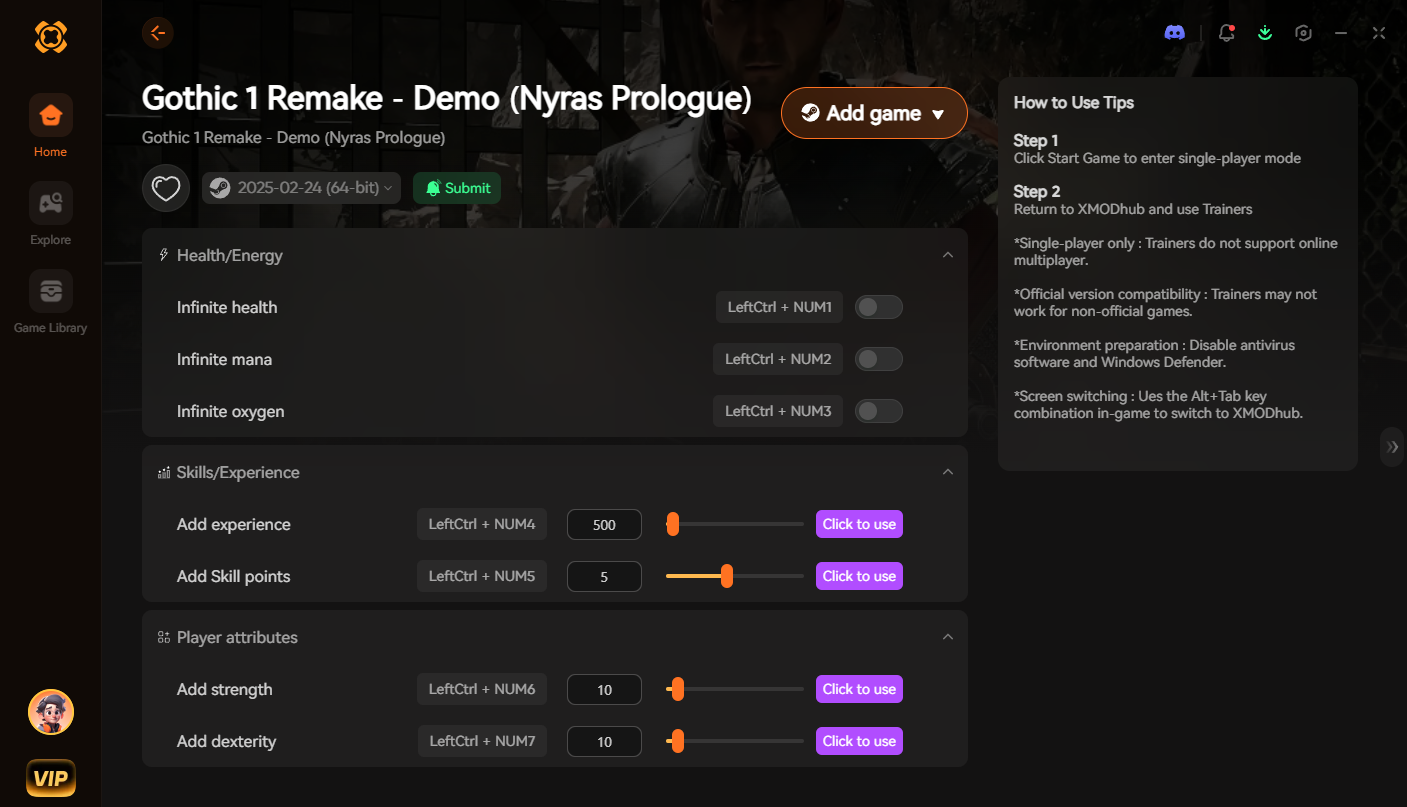Image resolution: width=1407 pixels, height=807 pixels.
Task: Click the Add Skill points slider handle
Action: [727, 576]
